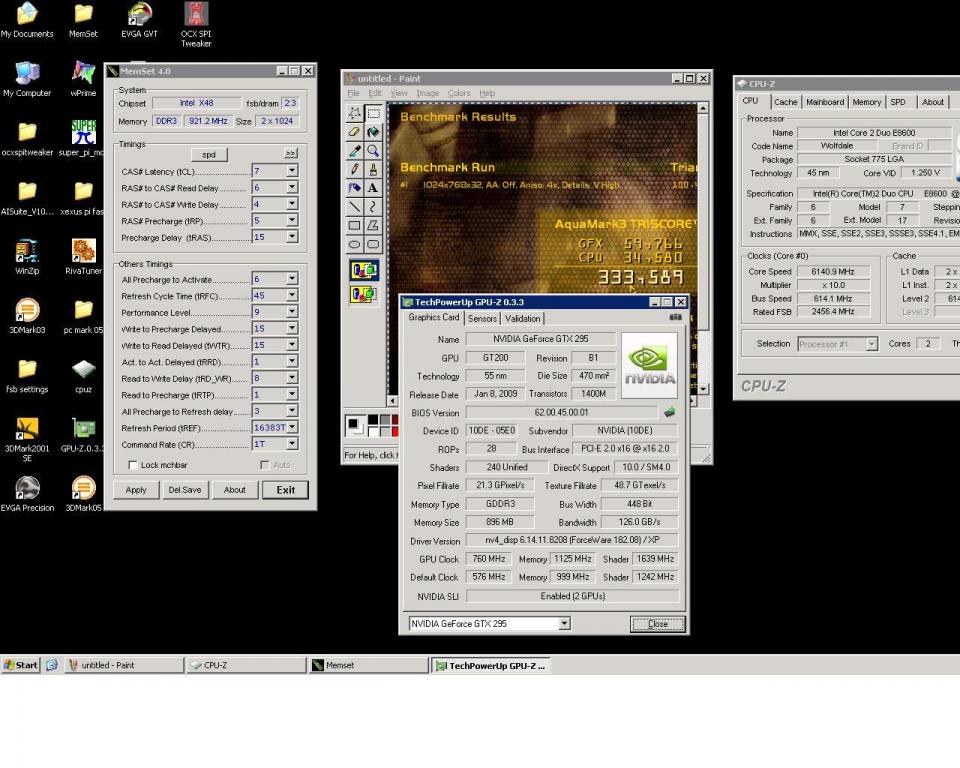The image size is (960, 768).
Task: Open the wPrime desktop shortcut
Action: pyautogui.click(x=83, y=78)
